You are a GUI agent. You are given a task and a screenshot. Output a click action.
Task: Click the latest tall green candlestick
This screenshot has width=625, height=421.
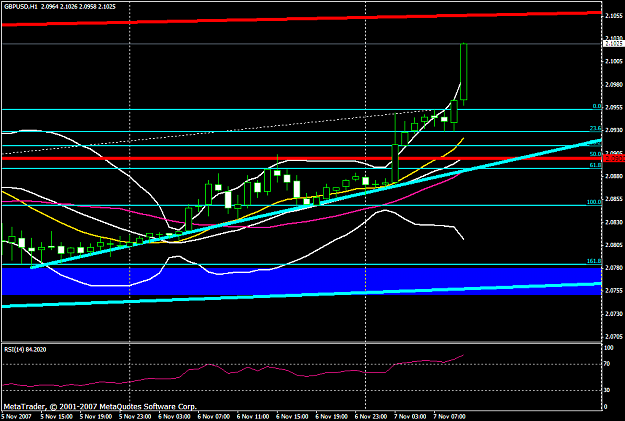point(464,71)
